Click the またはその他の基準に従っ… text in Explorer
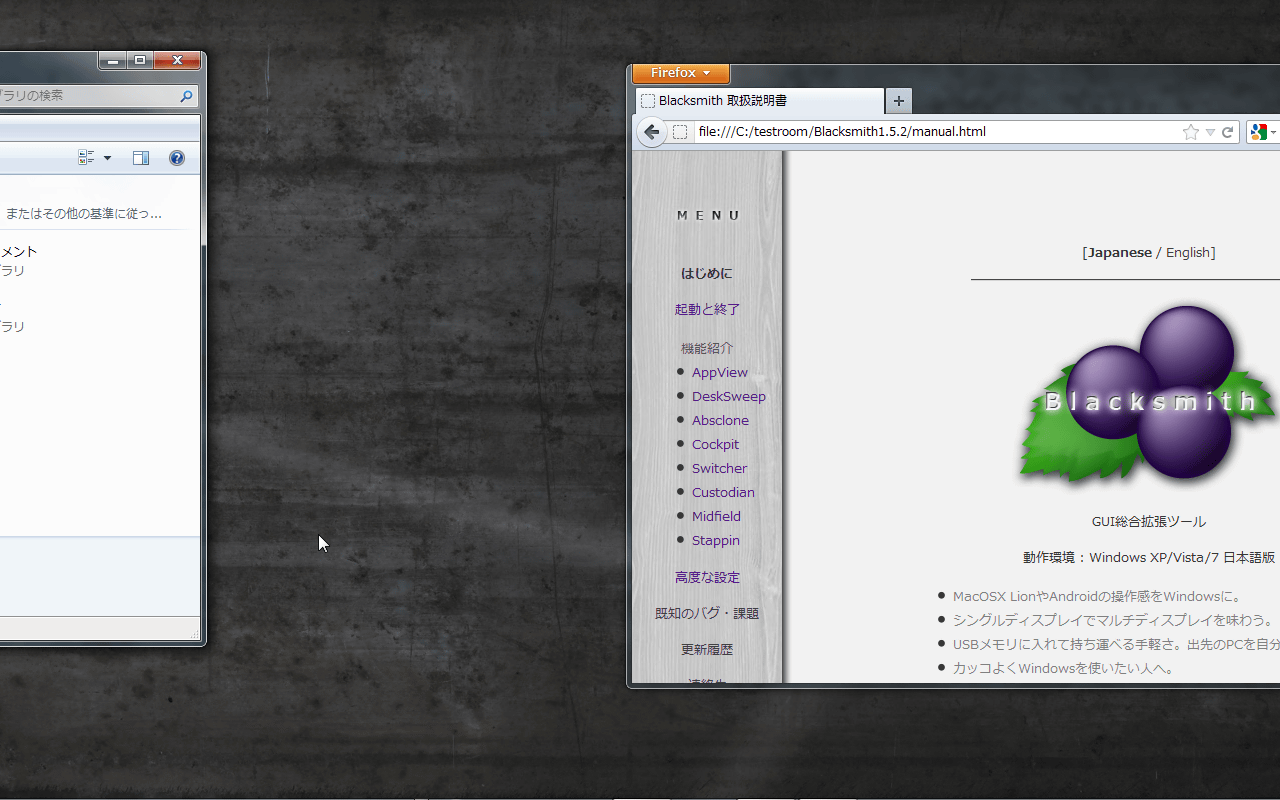Viewport: 1280px width, 800px height. (x=83, y=213)
